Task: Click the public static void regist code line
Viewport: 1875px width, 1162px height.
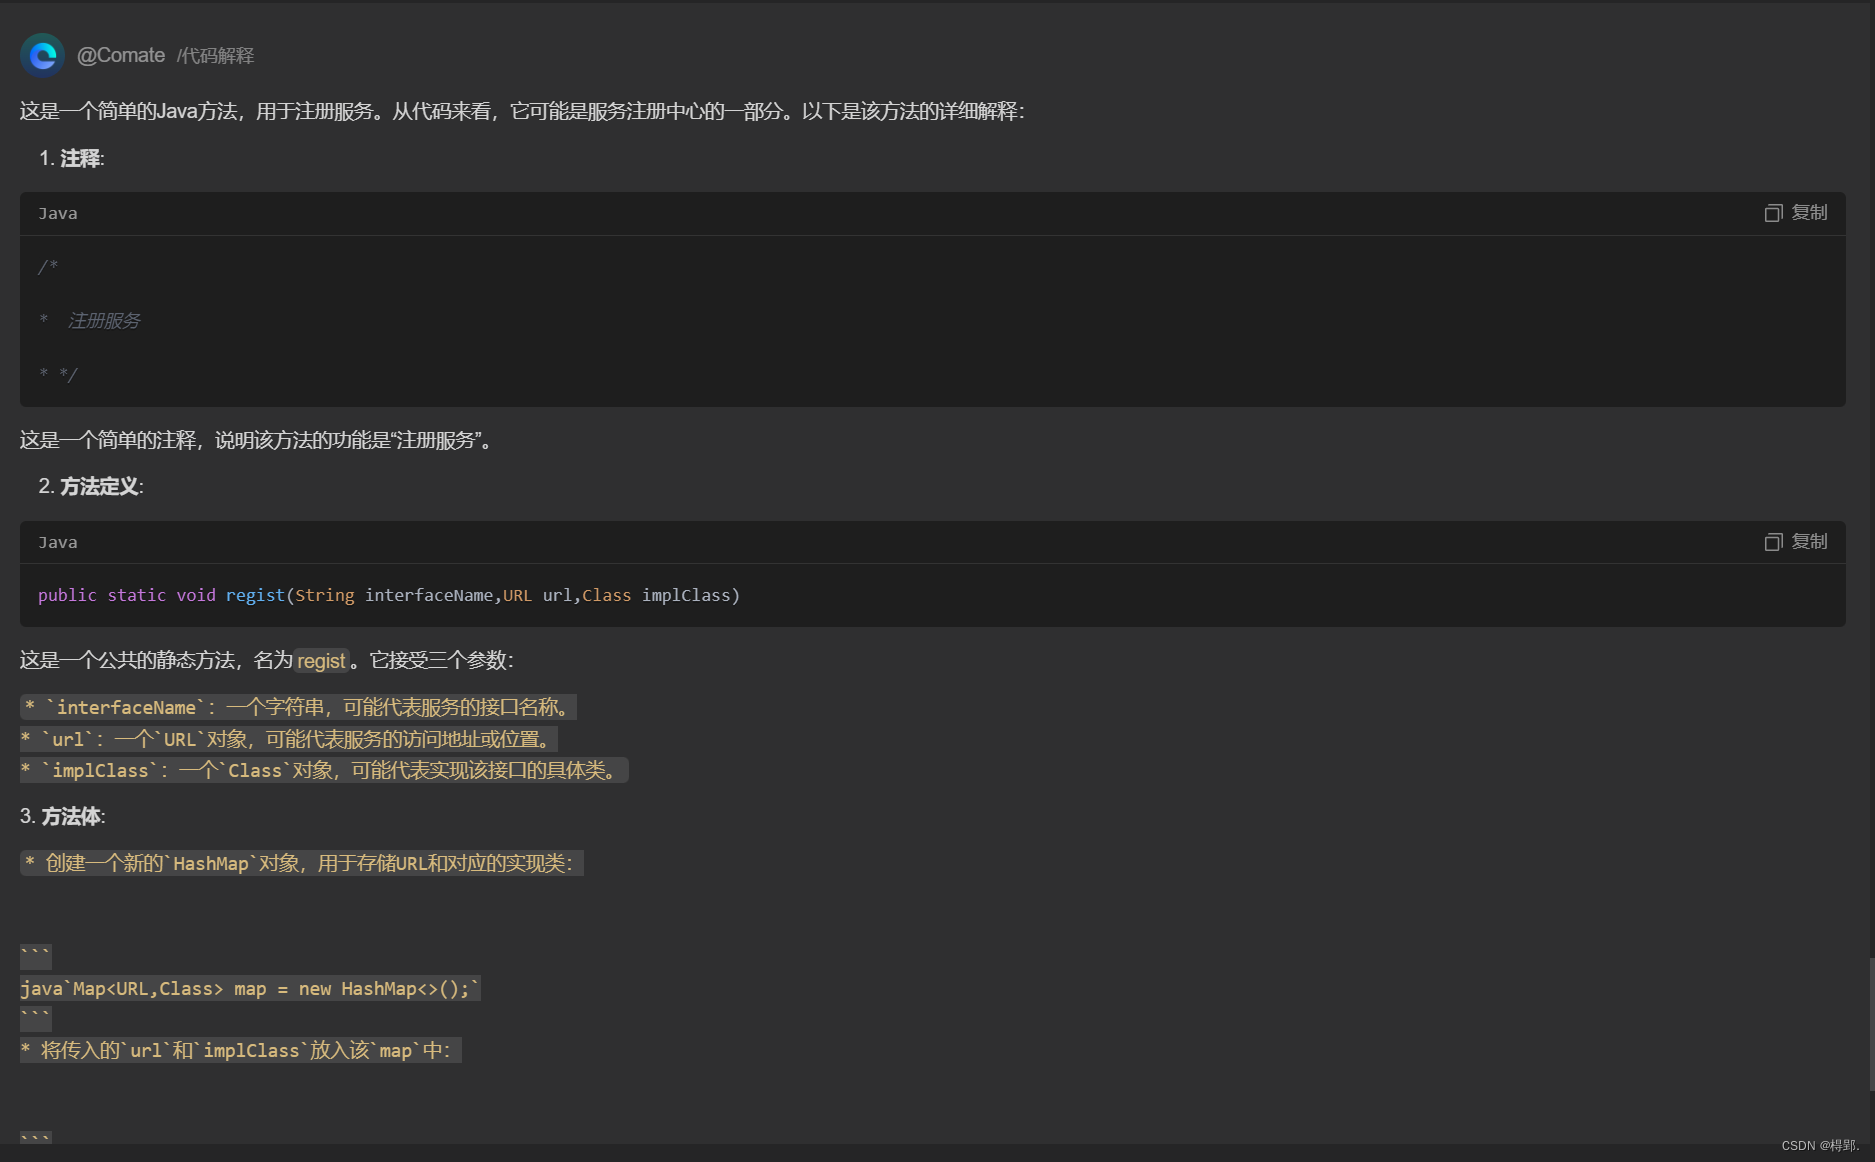Action: [x=389, y=596]
